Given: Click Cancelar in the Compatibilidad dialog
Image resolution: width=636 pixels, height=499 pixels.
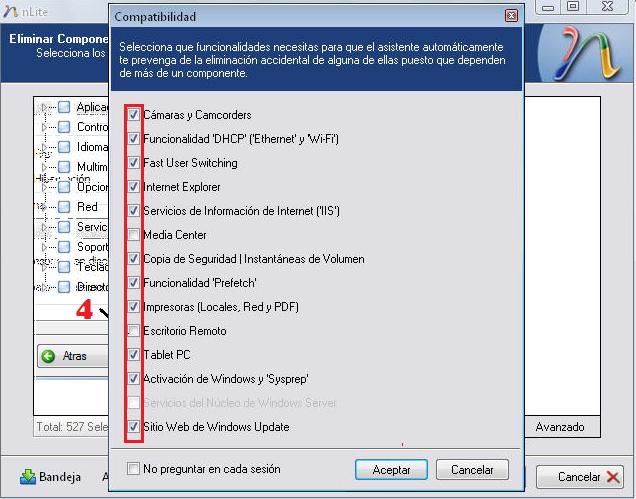Looking at the screenshot, I should coord(472,469).
